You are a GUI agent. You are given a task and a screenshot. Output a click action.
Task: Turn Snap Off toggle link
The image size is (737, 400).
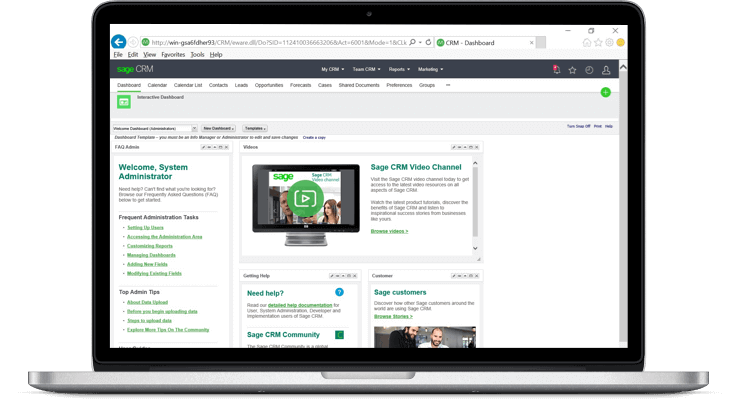point(577,127)
